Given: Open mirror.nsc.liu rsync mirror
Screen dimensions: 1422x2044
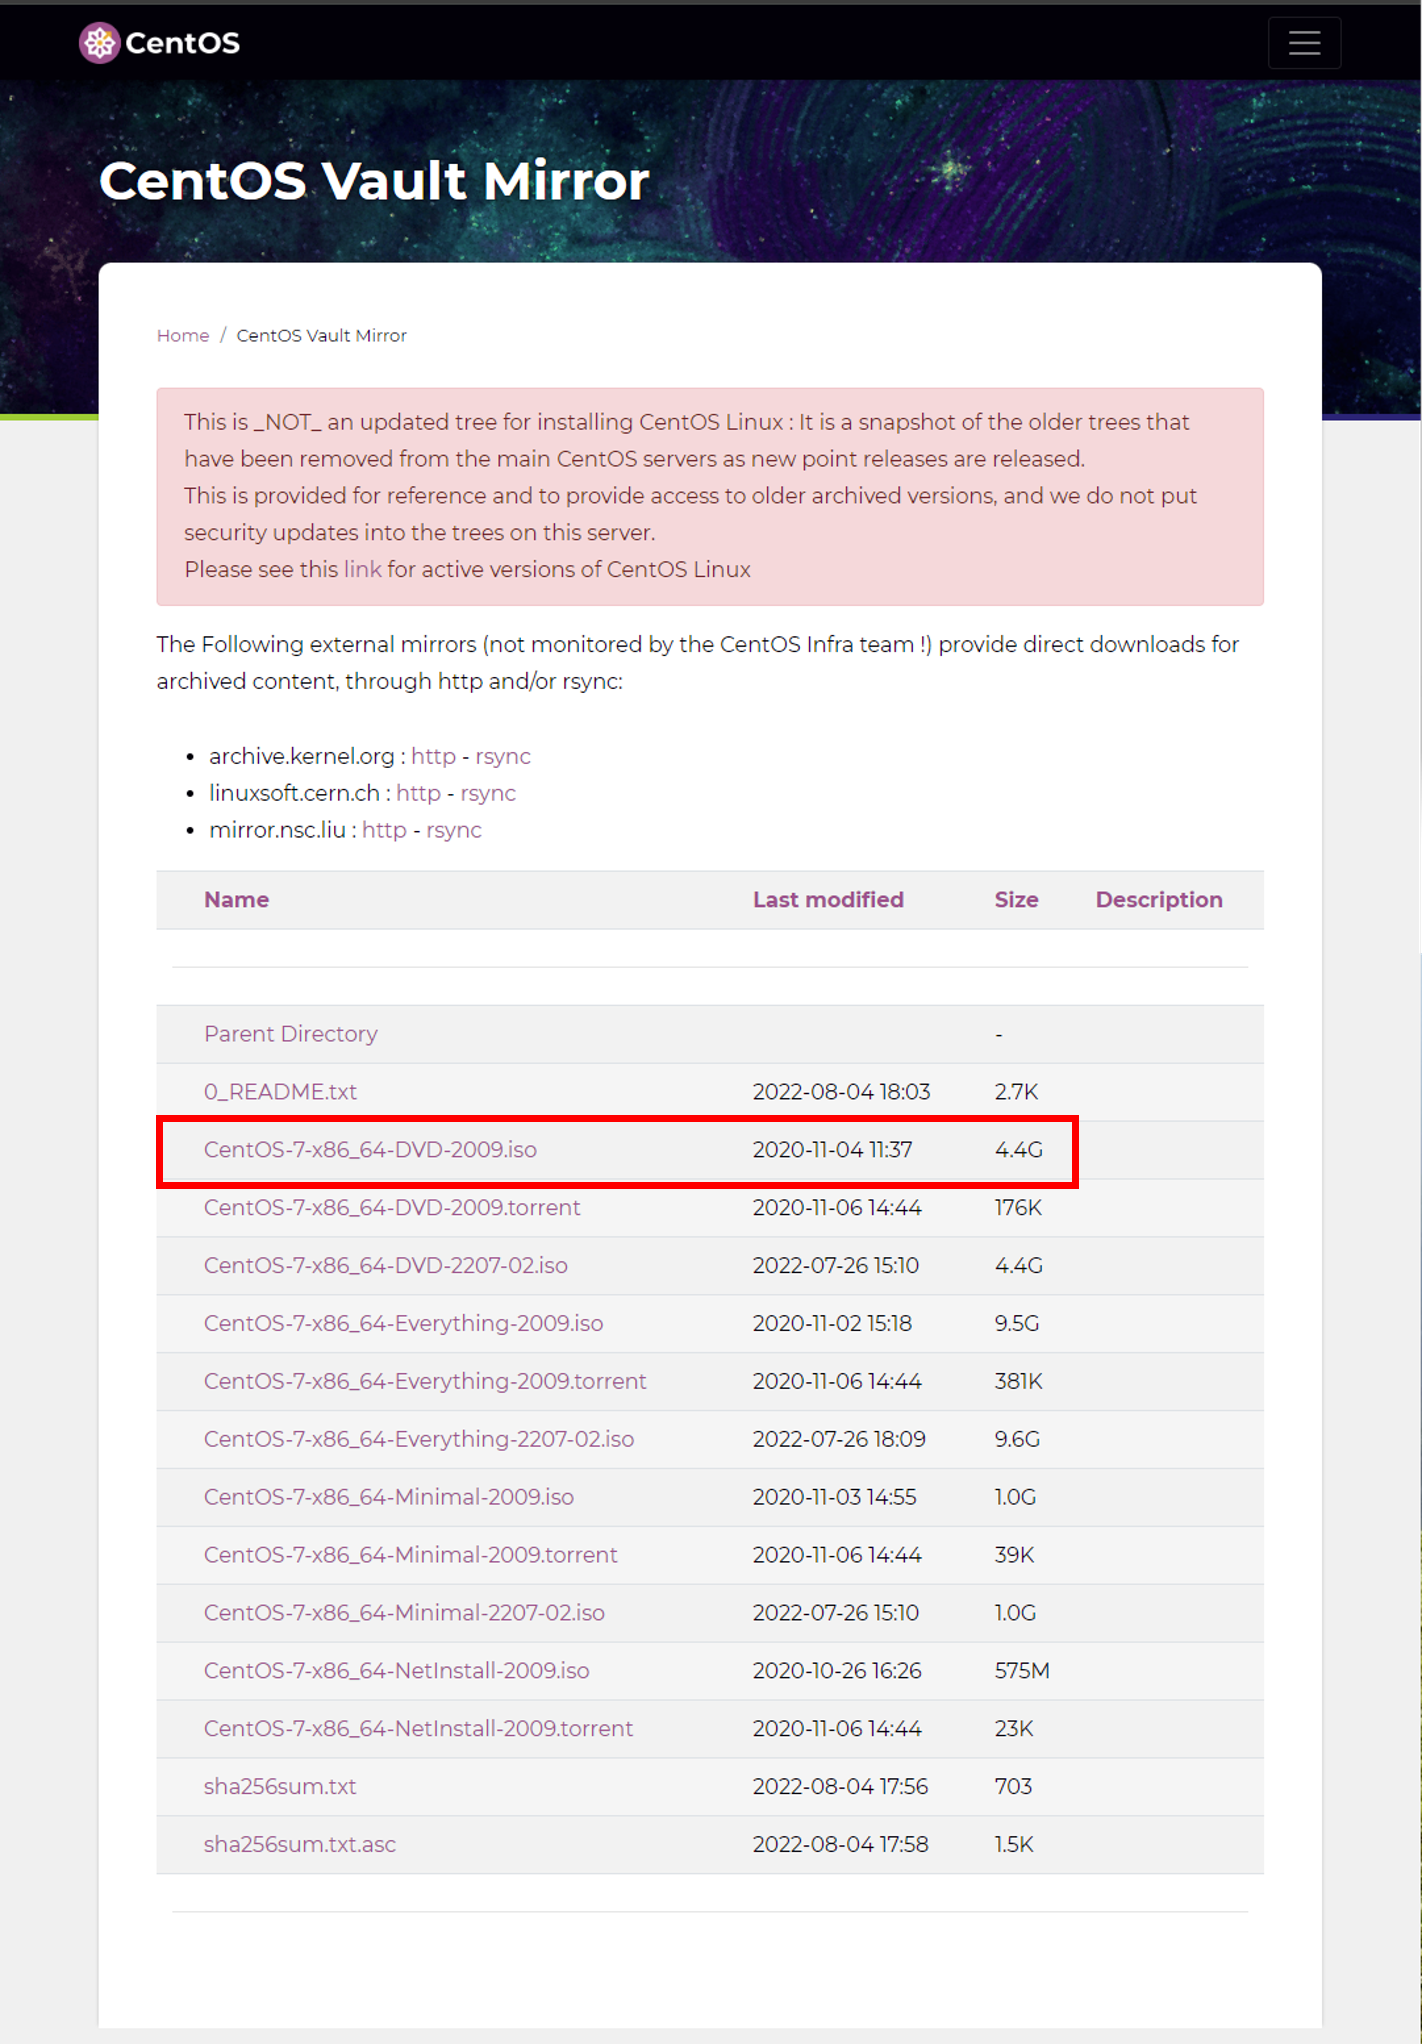Looking at the screenshot, I should (454, 831).
